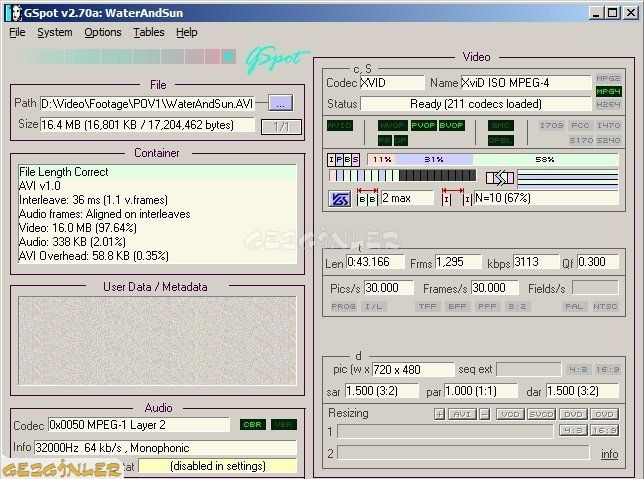This screenshot has height=479, width=644.
Task: Click the I709 colorimetry indicator
Action: point(551,125)
